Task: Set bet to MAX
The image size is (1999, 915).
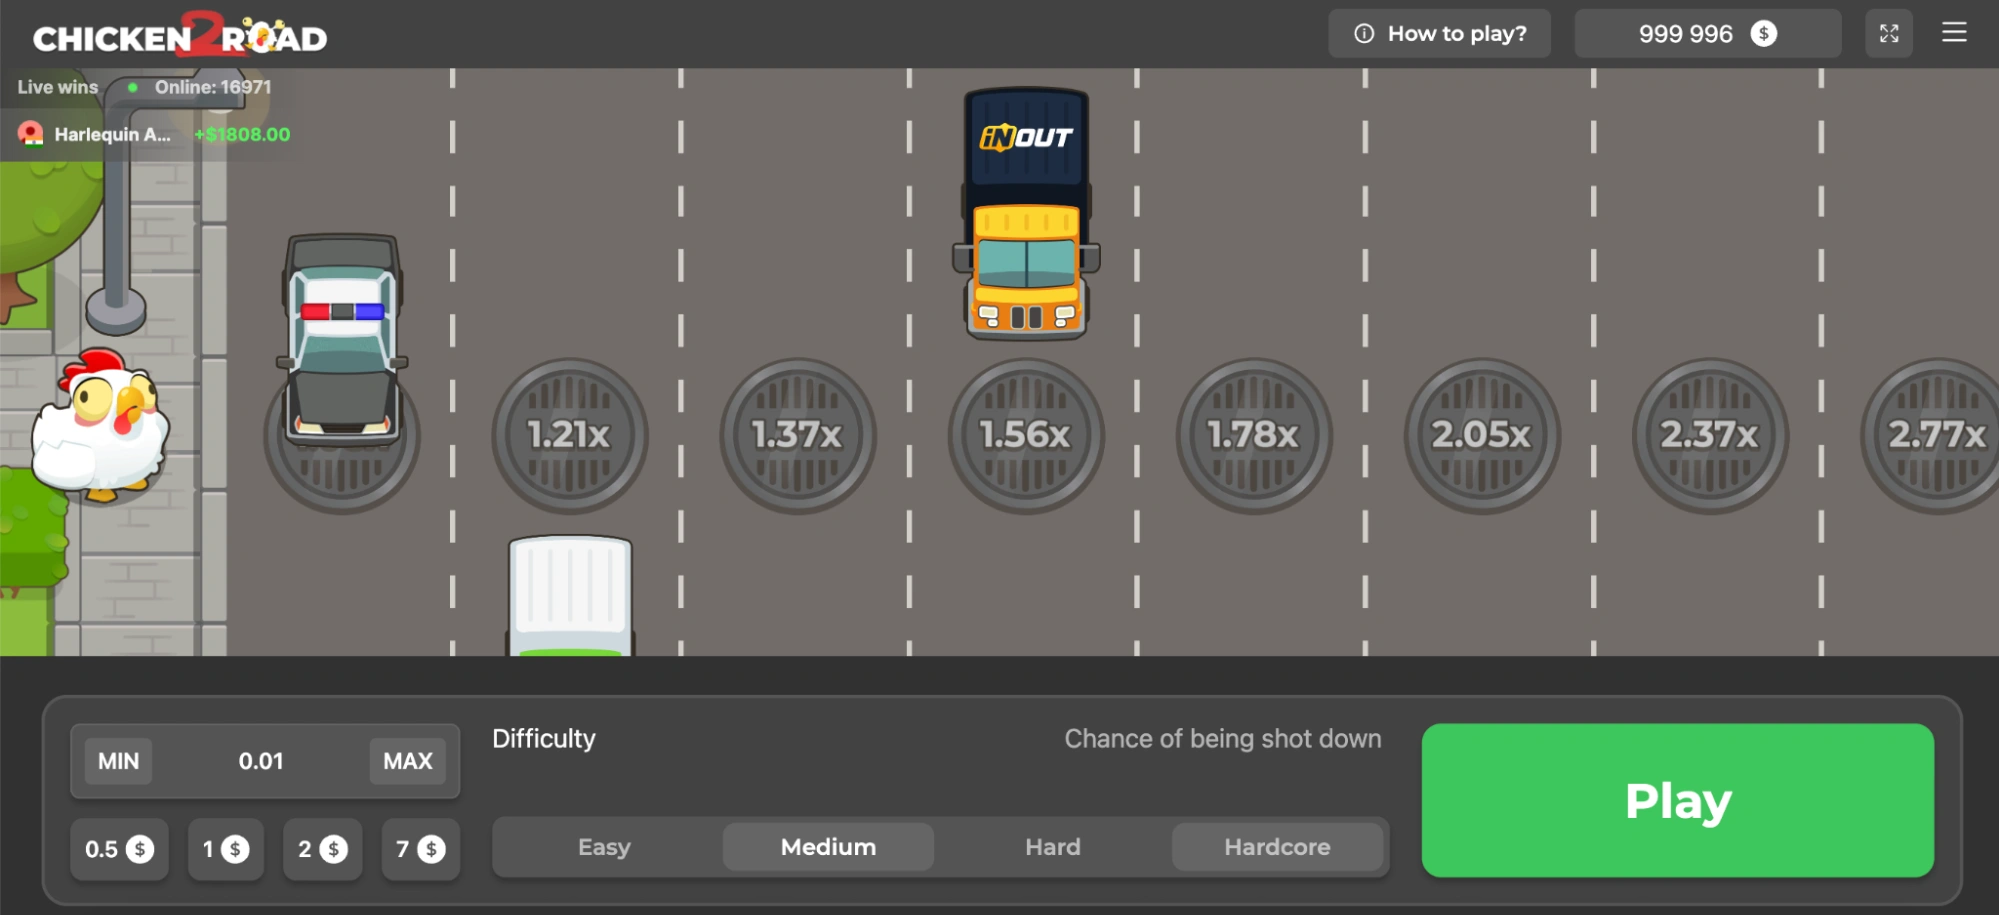Action: coord(407,761)
